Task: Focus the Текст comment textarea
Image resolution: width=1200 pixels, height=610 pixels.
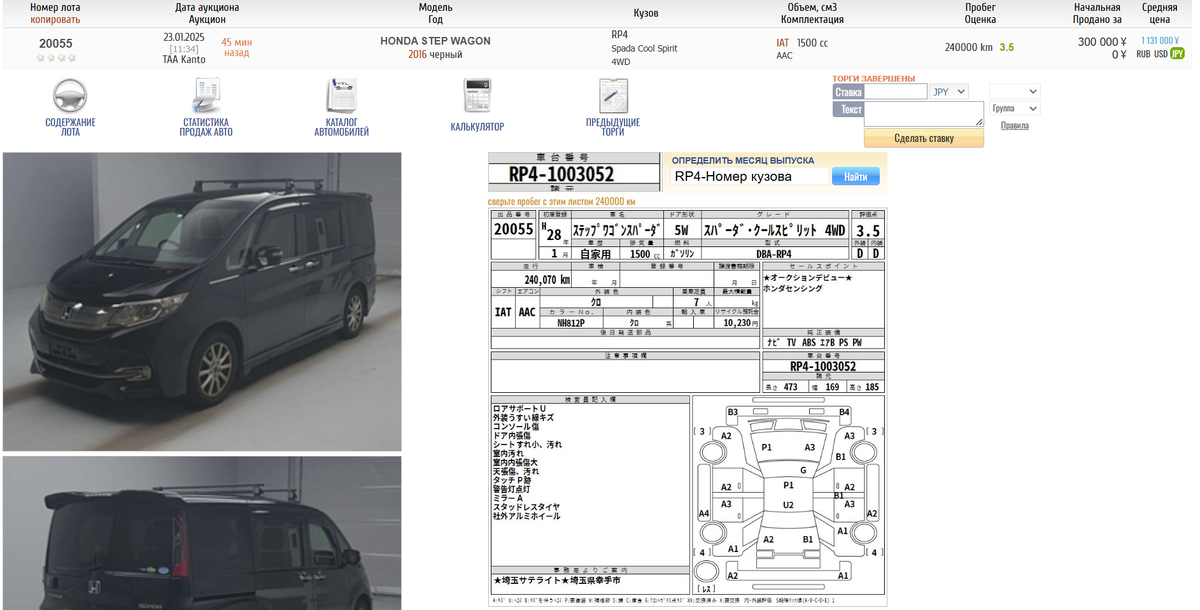Action: point(924,114)
